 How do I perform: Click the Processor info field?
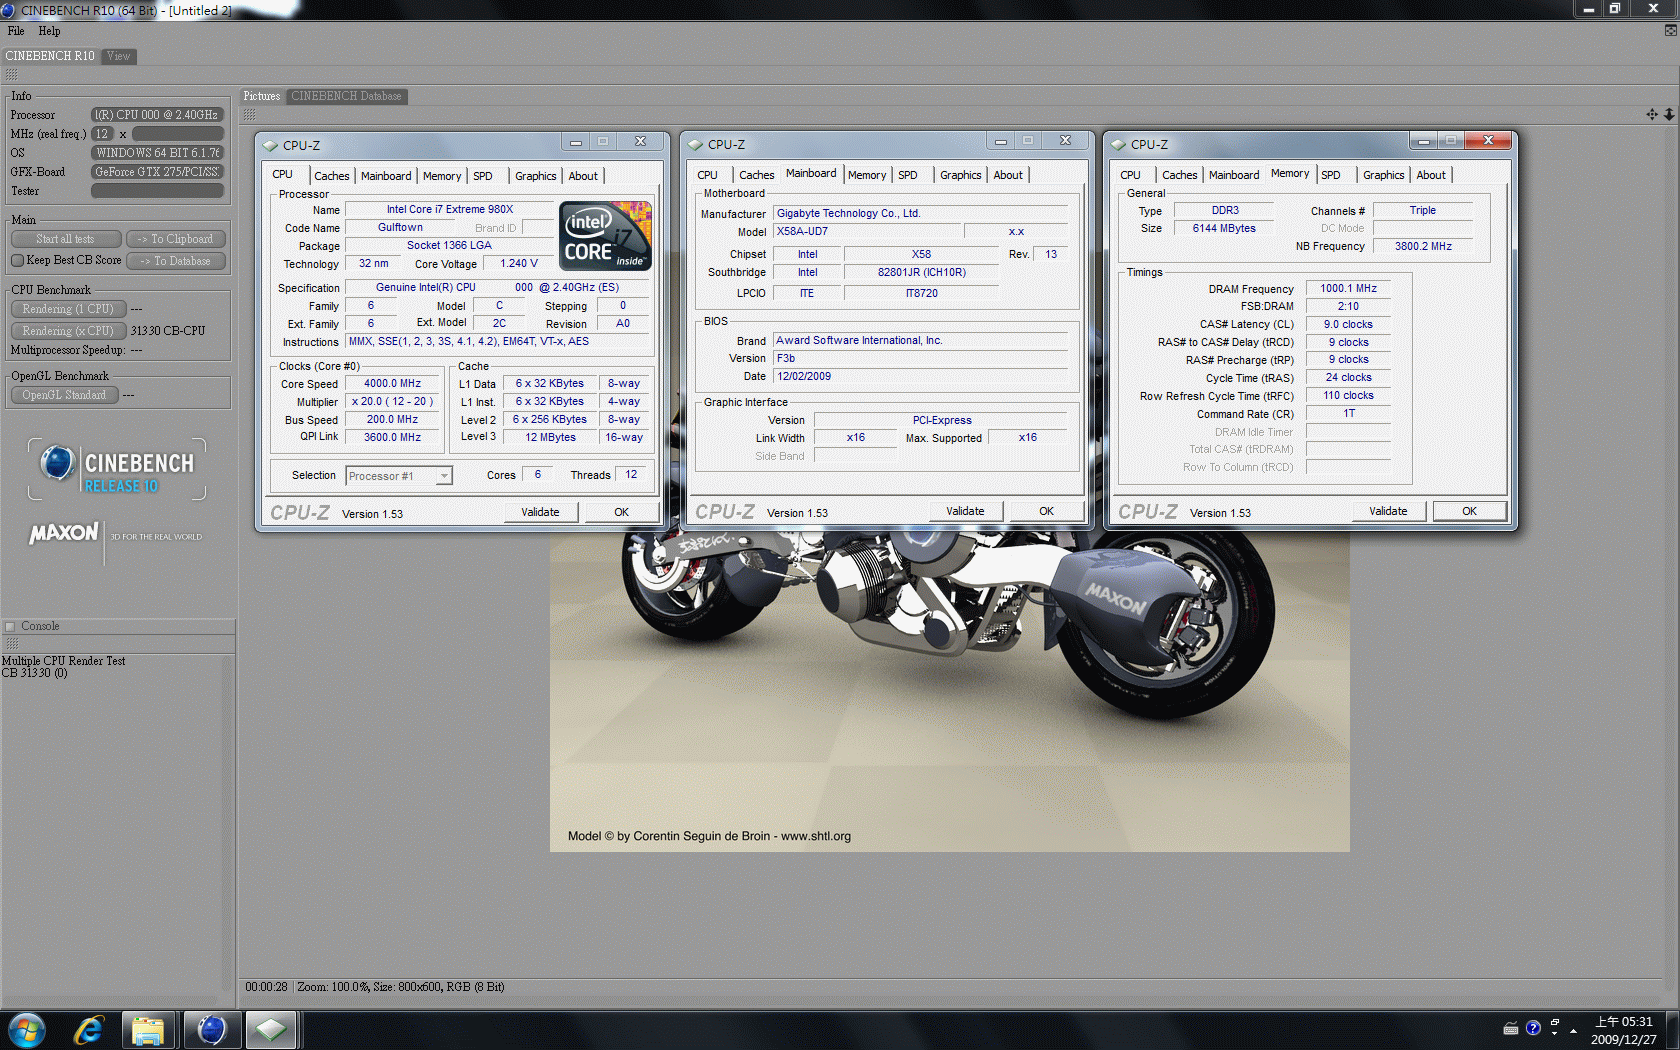click(x=157, y=115)
